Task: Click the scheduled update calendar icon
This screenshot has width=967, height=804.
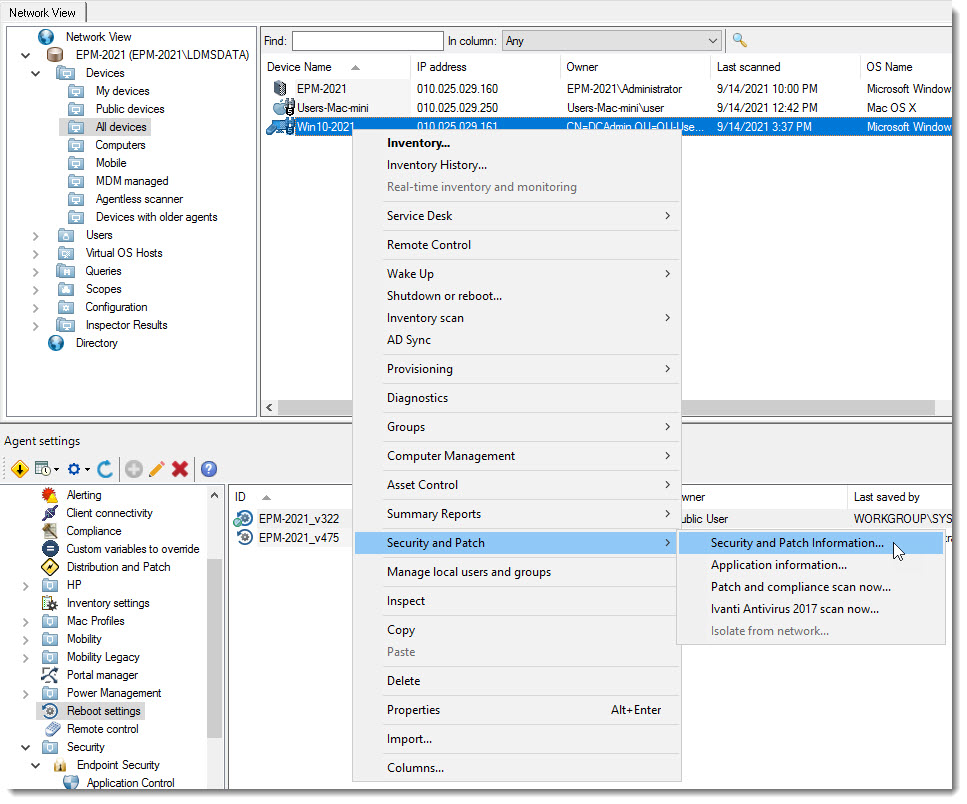Action: pyautogui.click(x=42, y=468)
